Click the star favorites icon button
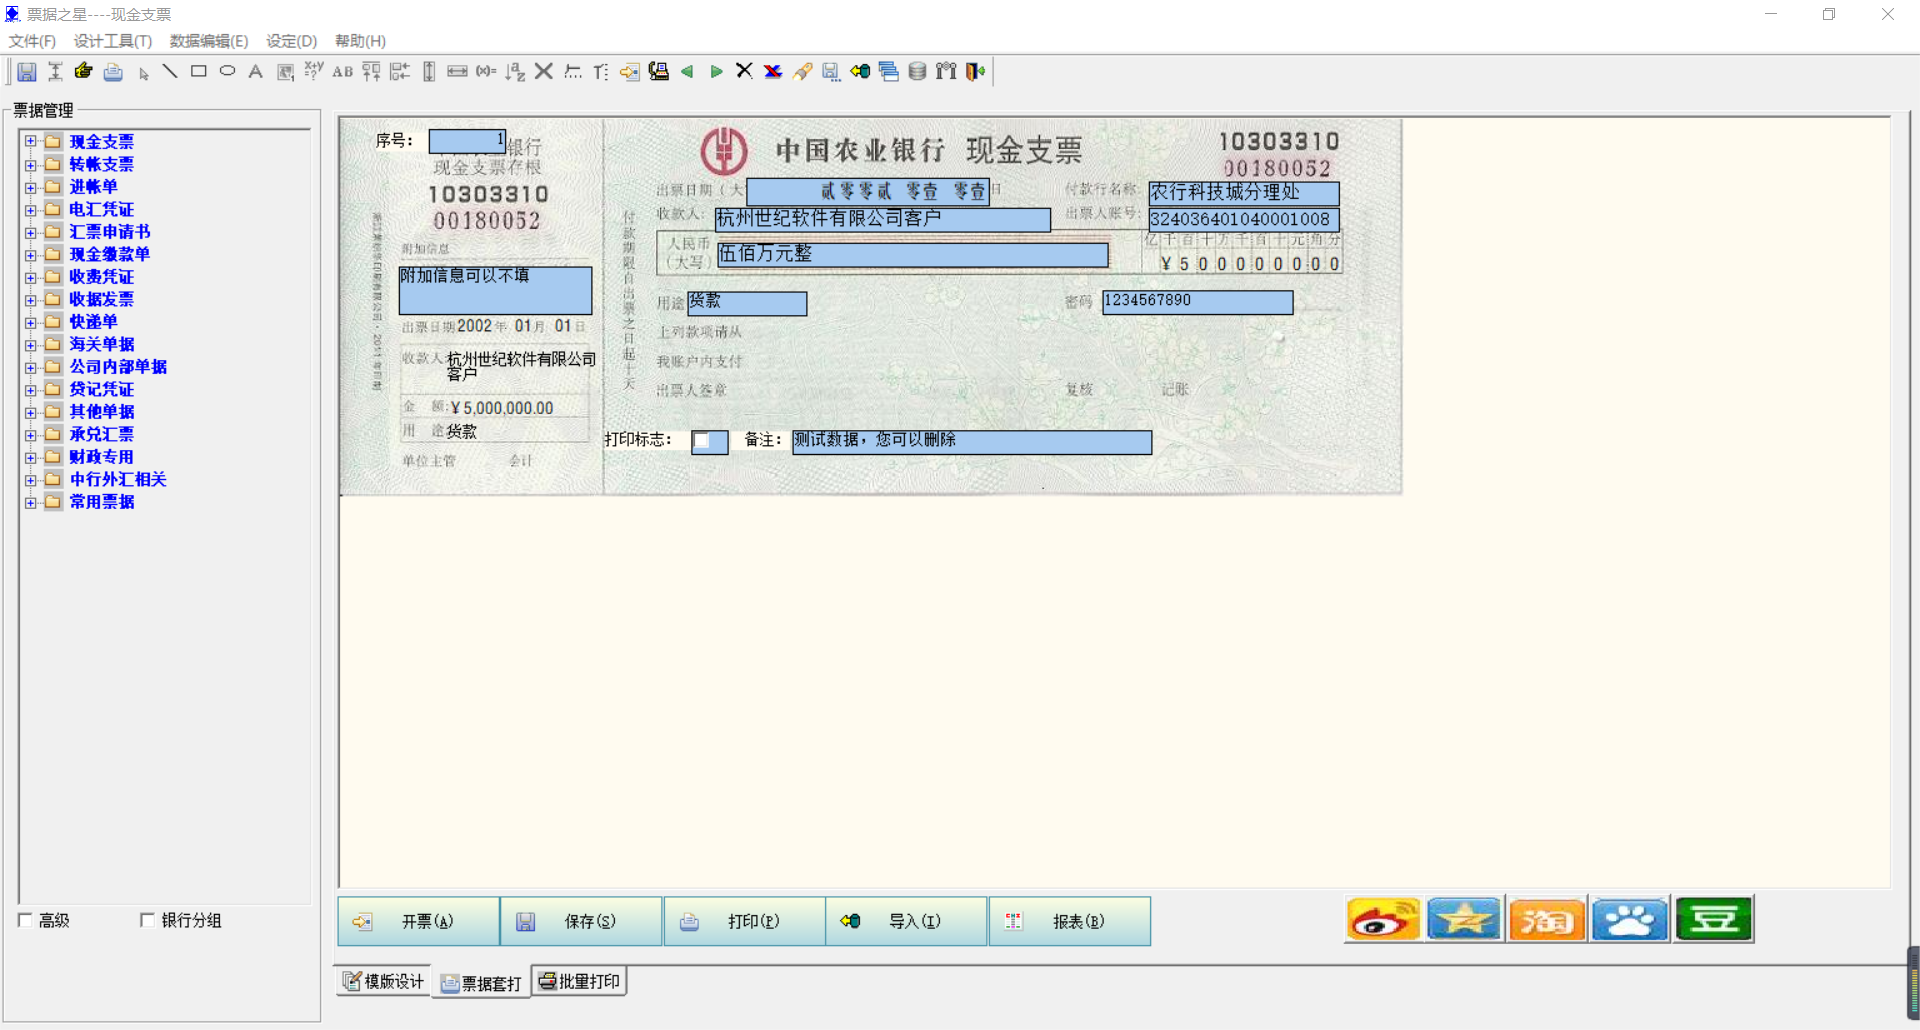1920x1030 pixels. point(1464,920)
